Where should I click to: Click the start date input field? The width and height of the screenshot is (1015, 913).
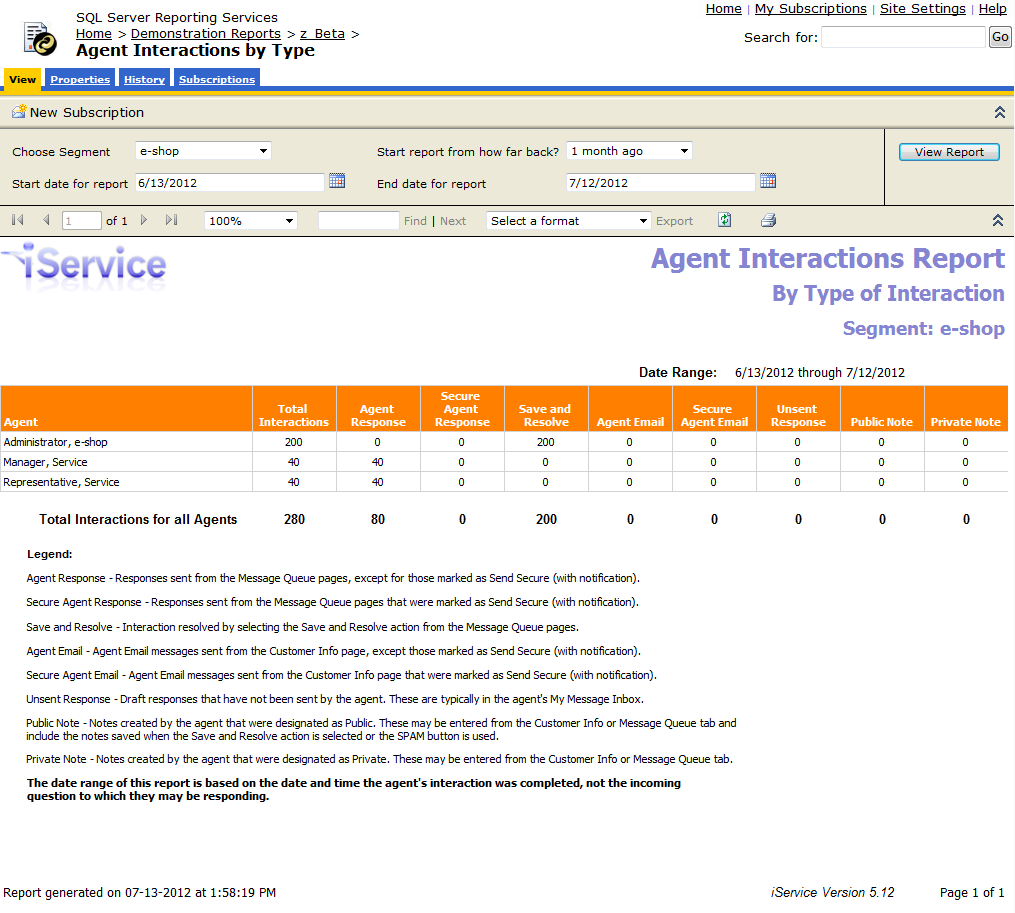tap(230, 183)
